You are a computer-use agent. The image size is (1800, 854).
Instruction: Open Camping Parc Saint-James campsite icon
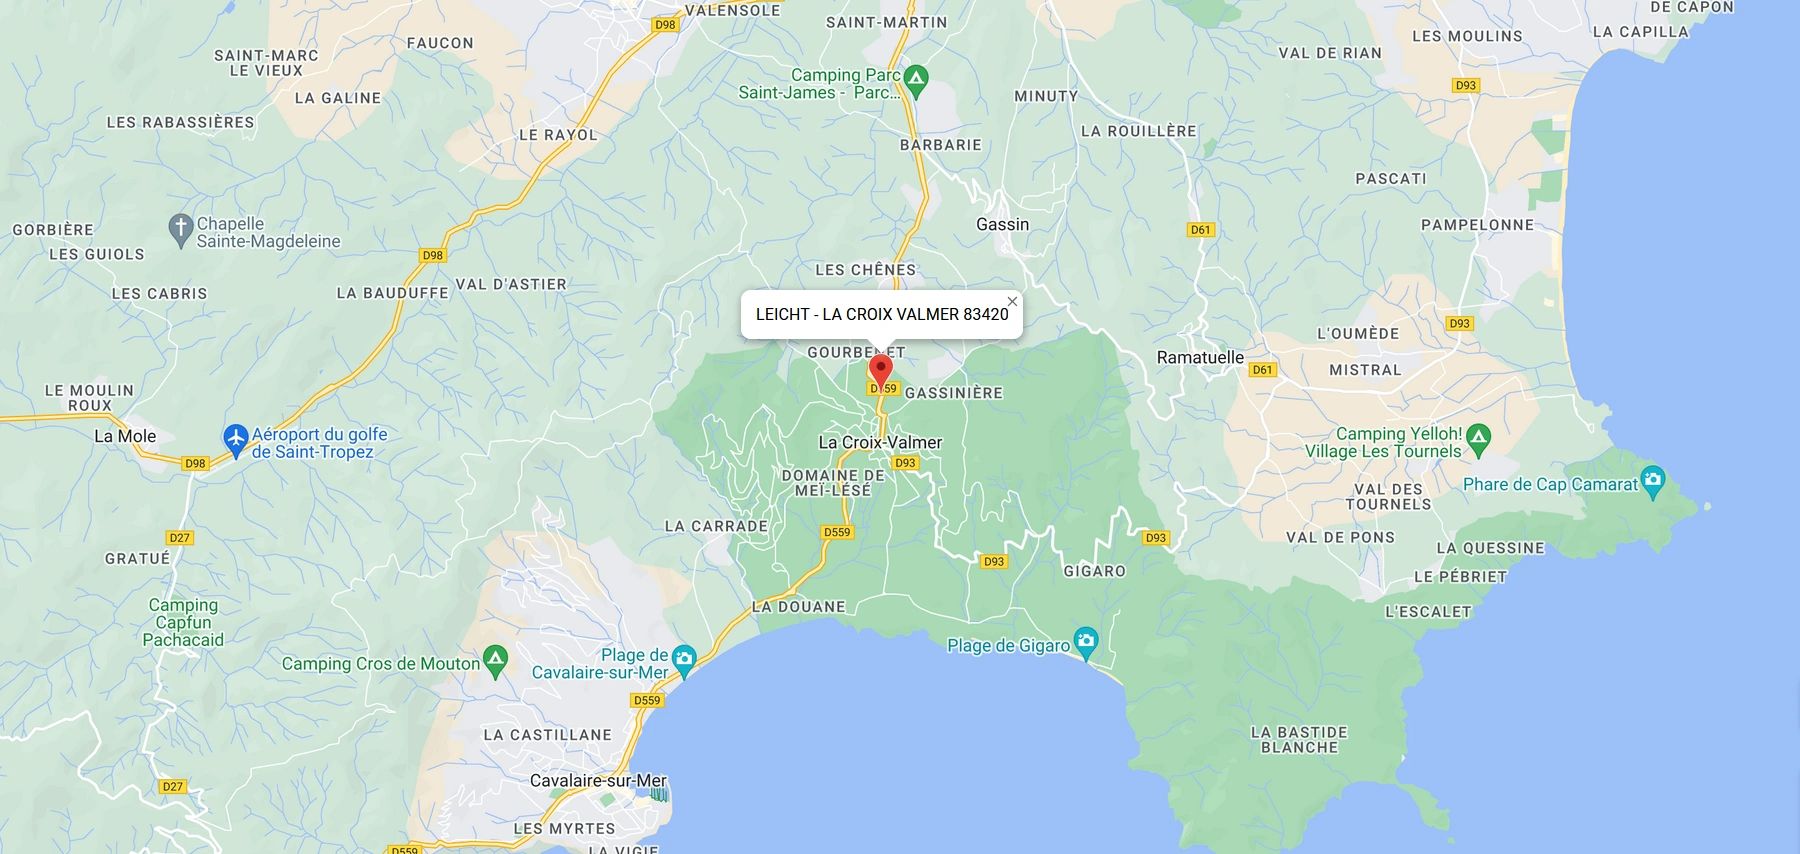point(916,80)
